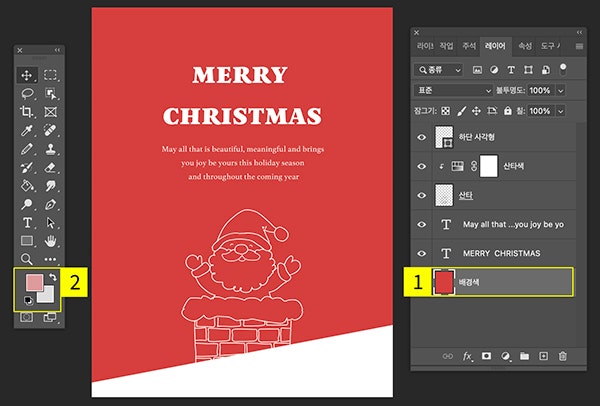Filter layers by pixel layers
Image resolution: width=600 pixels, height=406 pixels.
pos(477,70)
